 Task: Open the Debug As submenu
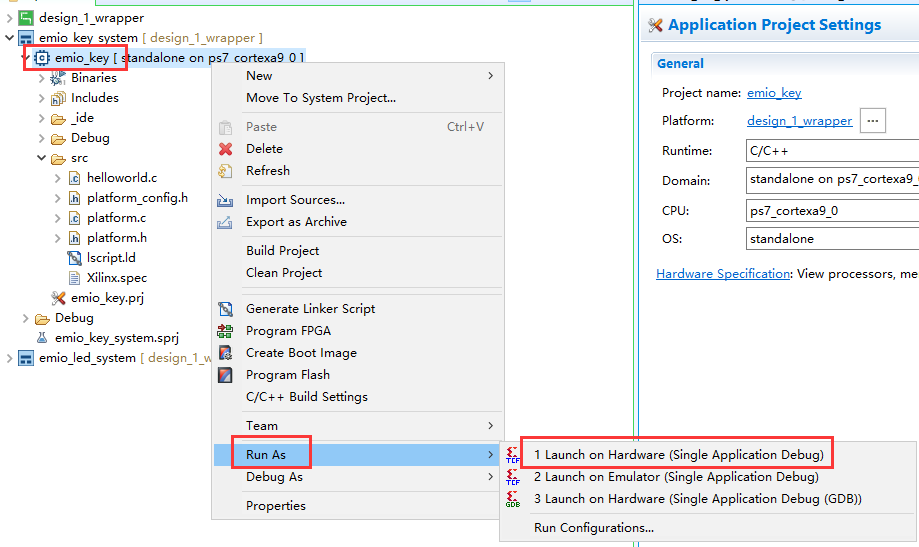[x=358, y=477]
